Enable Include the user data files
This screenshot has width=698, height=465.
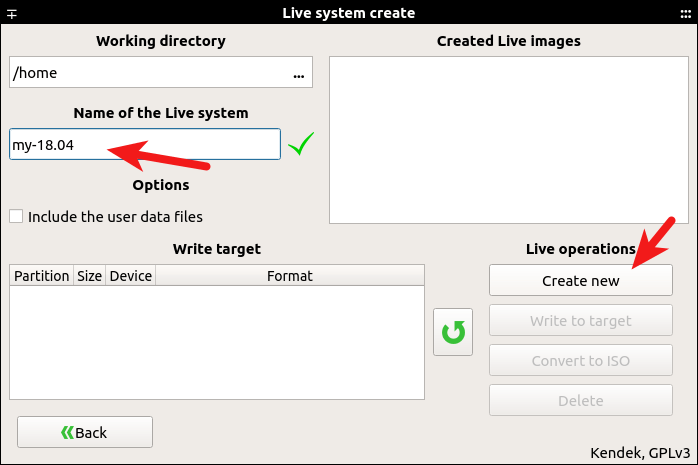pos(16,216)
